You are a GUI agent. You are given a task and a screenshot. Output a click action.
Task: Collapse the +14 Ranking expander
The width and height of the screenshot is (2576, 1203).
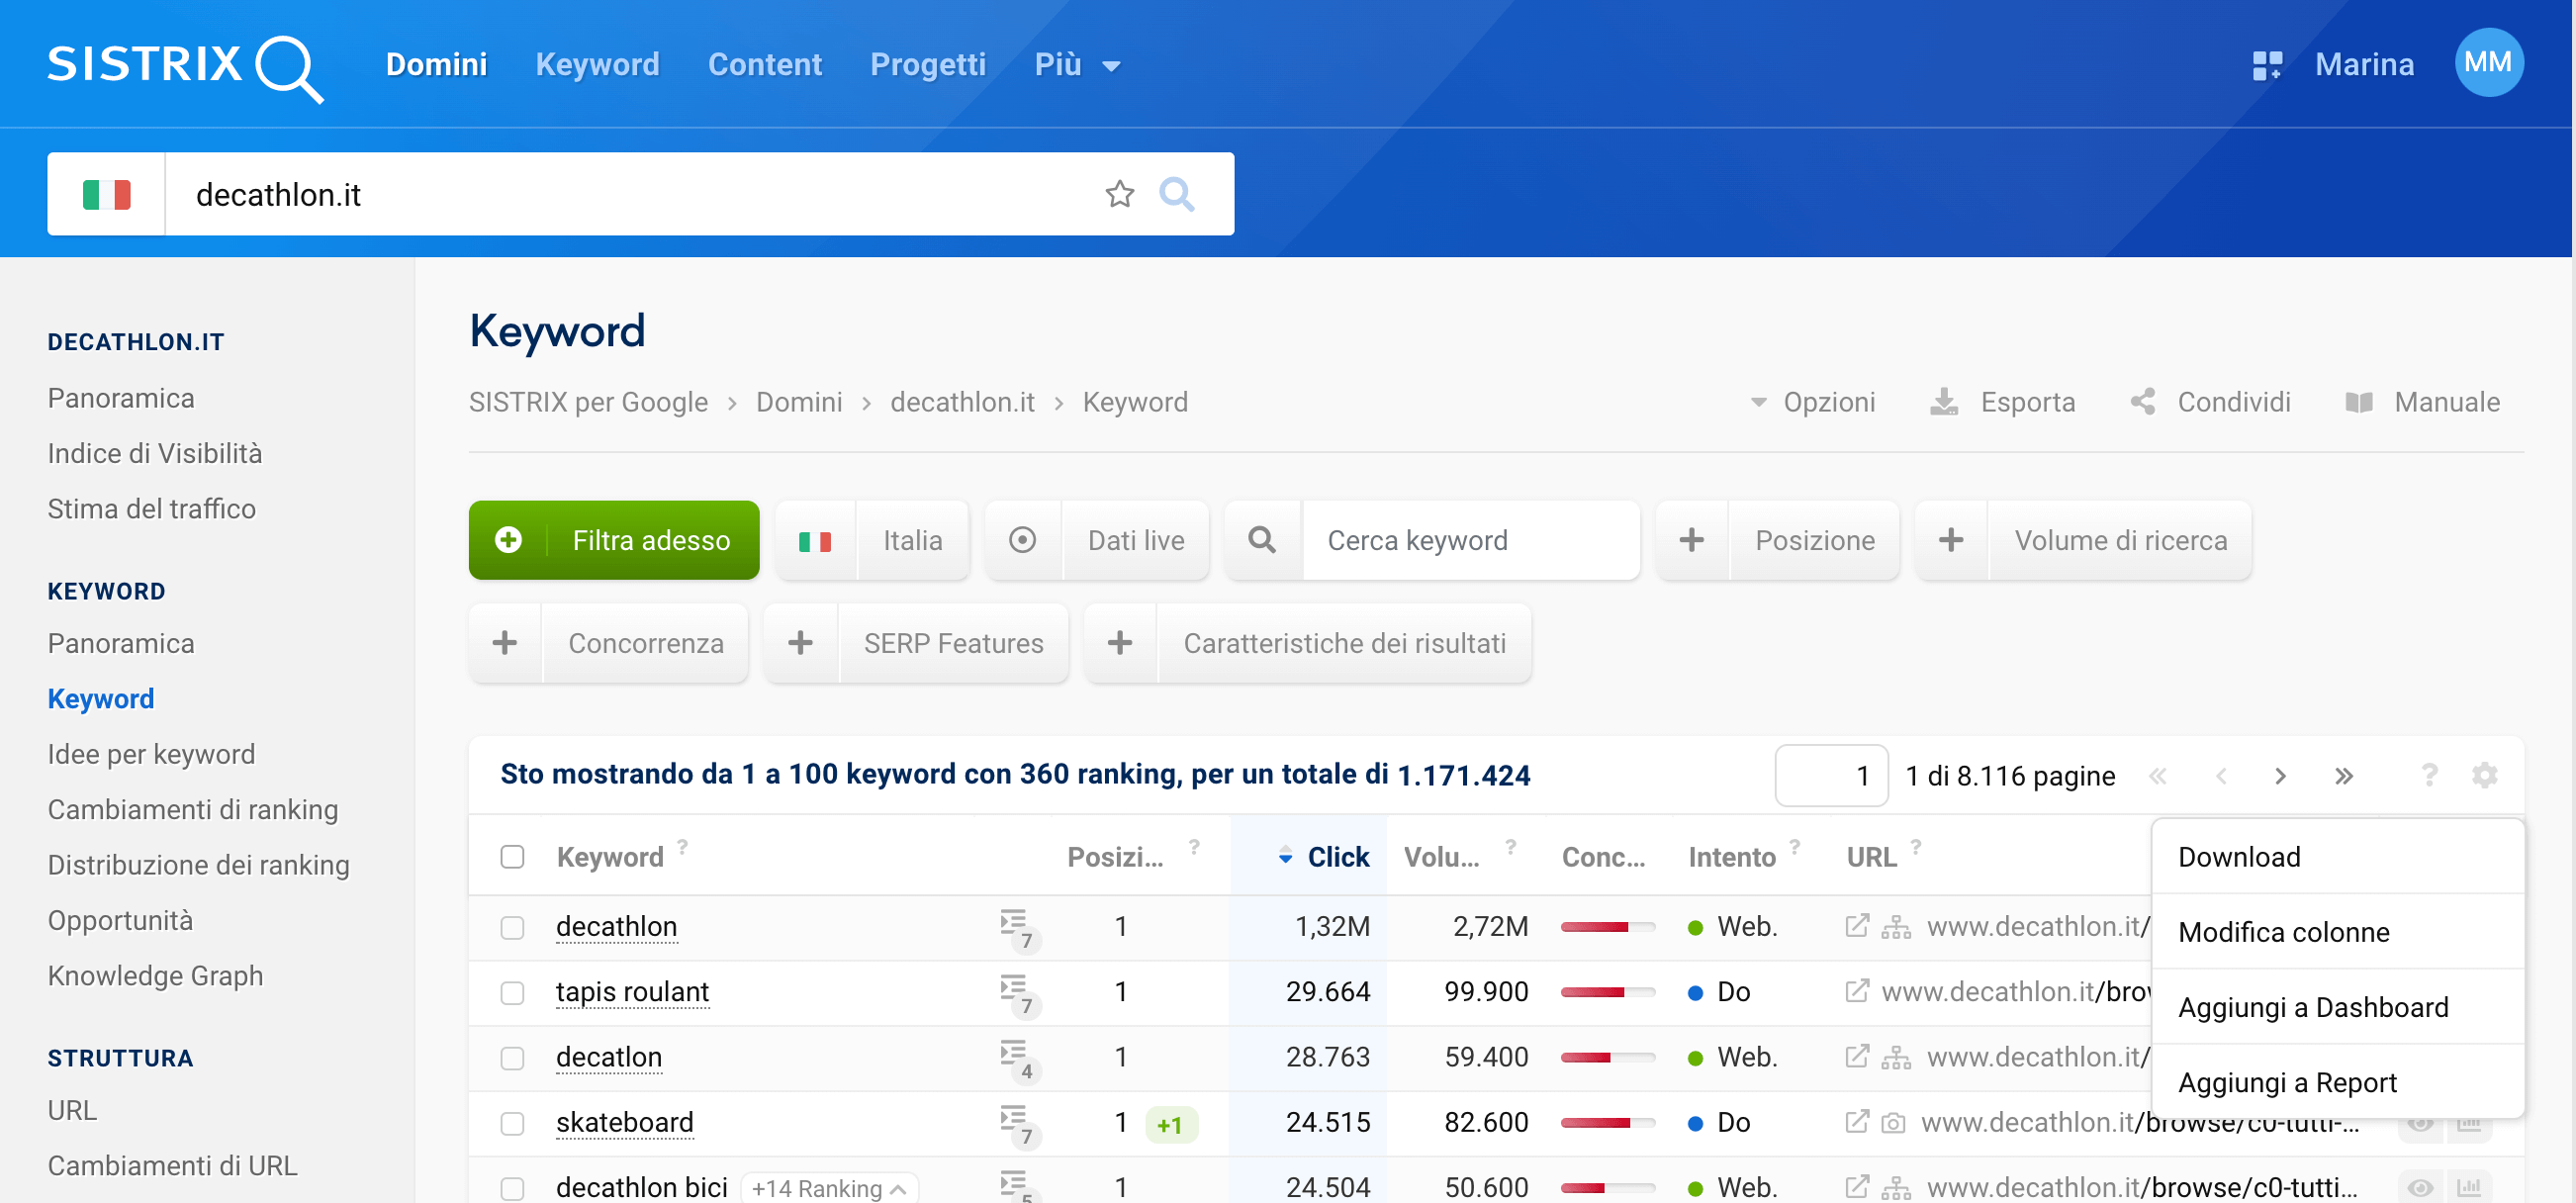point(829,1188)
